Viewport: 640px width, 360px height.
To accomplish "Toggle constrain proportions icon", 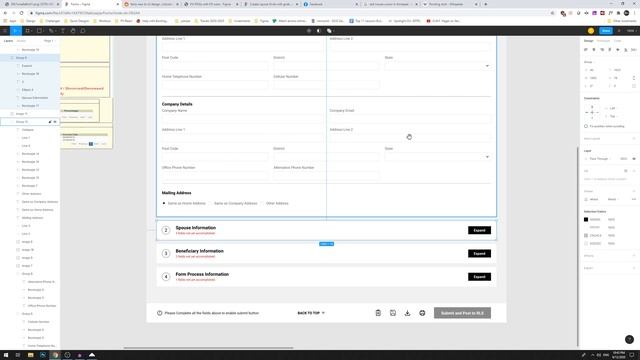I will 633,78.
